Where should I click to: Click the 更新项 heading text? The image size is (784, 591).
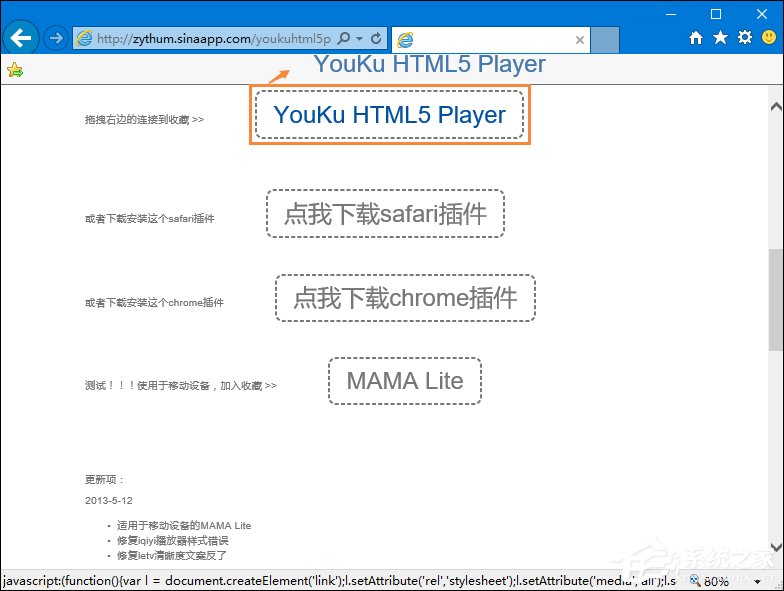coord(104,480)
